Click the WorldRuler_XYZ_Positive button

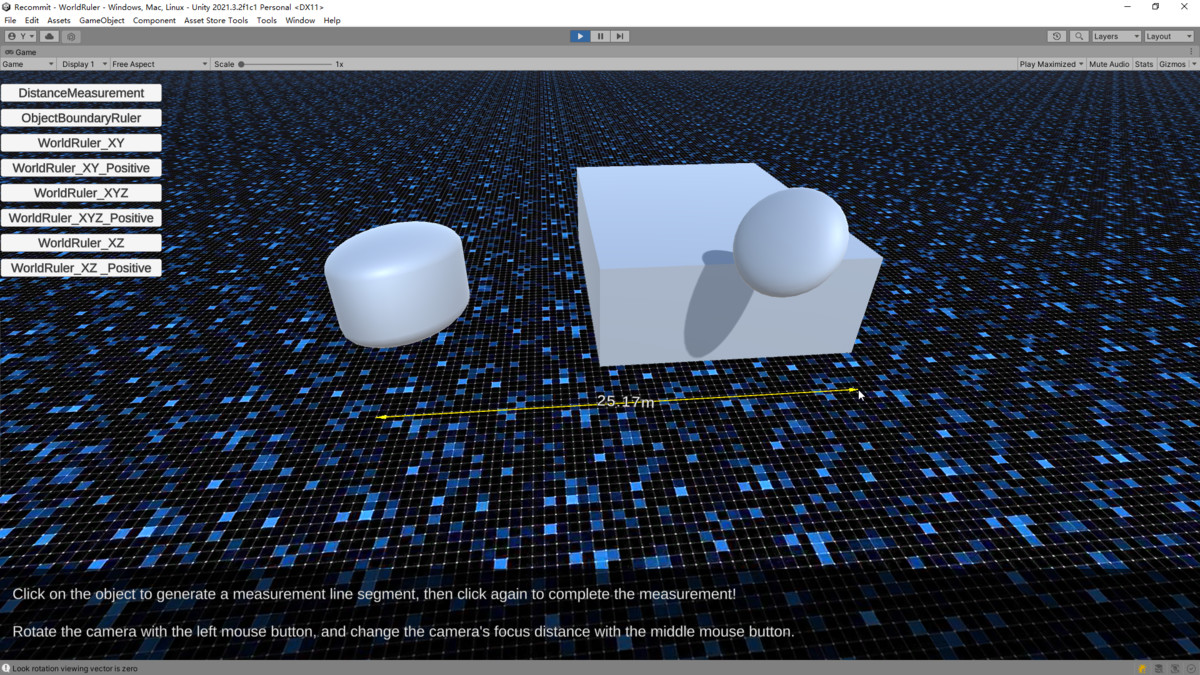click(x=81, y=218)
